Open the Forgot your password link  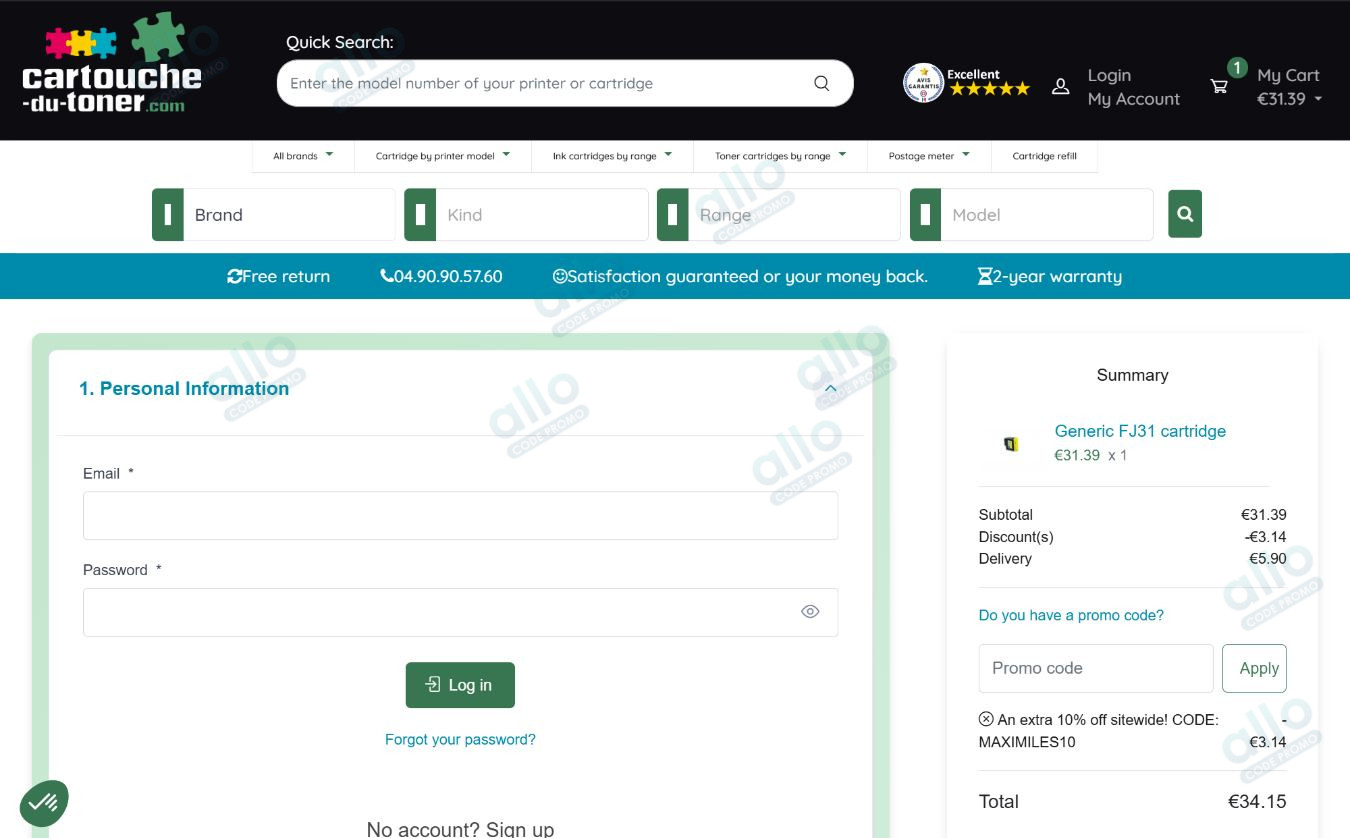click(x=460, y=739)
